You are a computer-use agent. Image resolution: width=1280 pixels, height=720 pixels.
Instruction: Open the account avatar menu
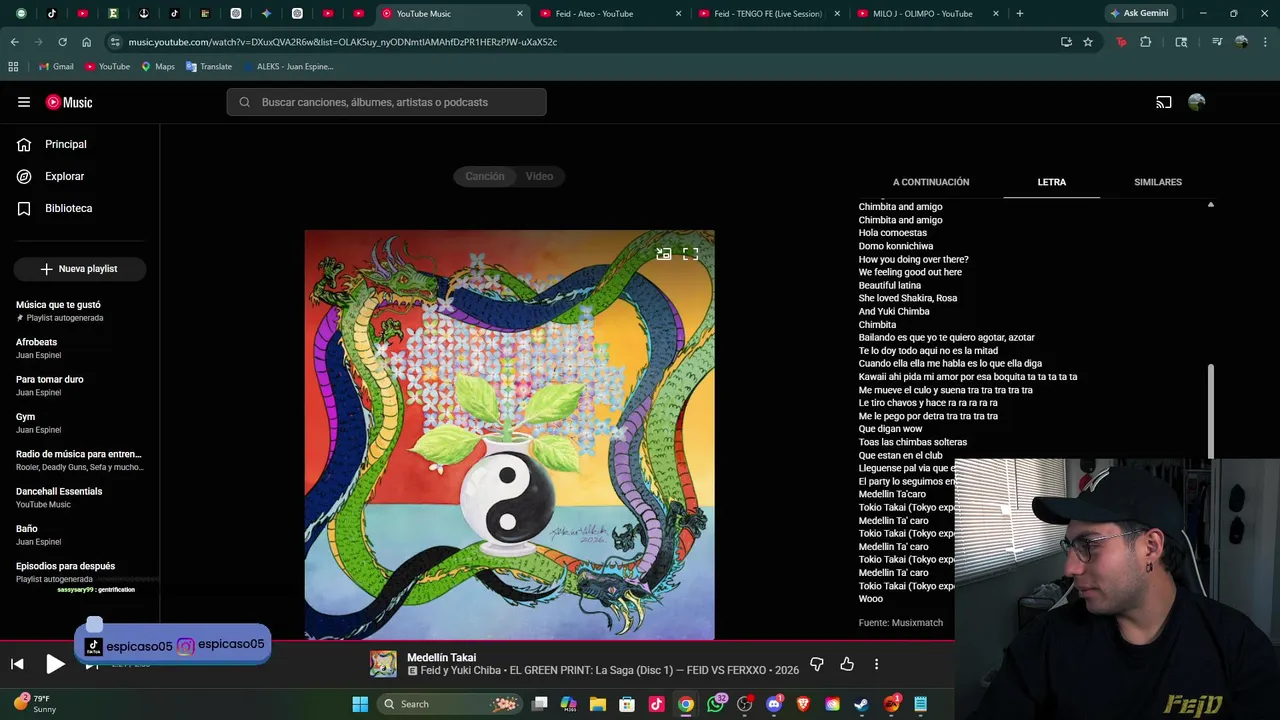[1197, 102]
